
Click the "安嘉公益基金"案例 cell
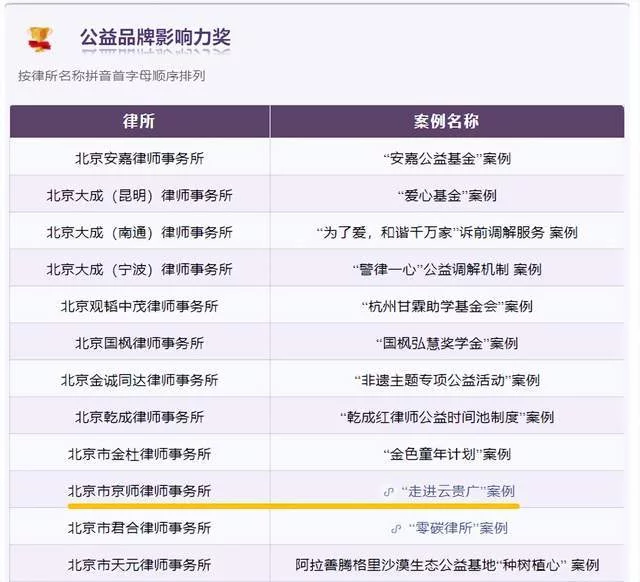tap(447, 158)
